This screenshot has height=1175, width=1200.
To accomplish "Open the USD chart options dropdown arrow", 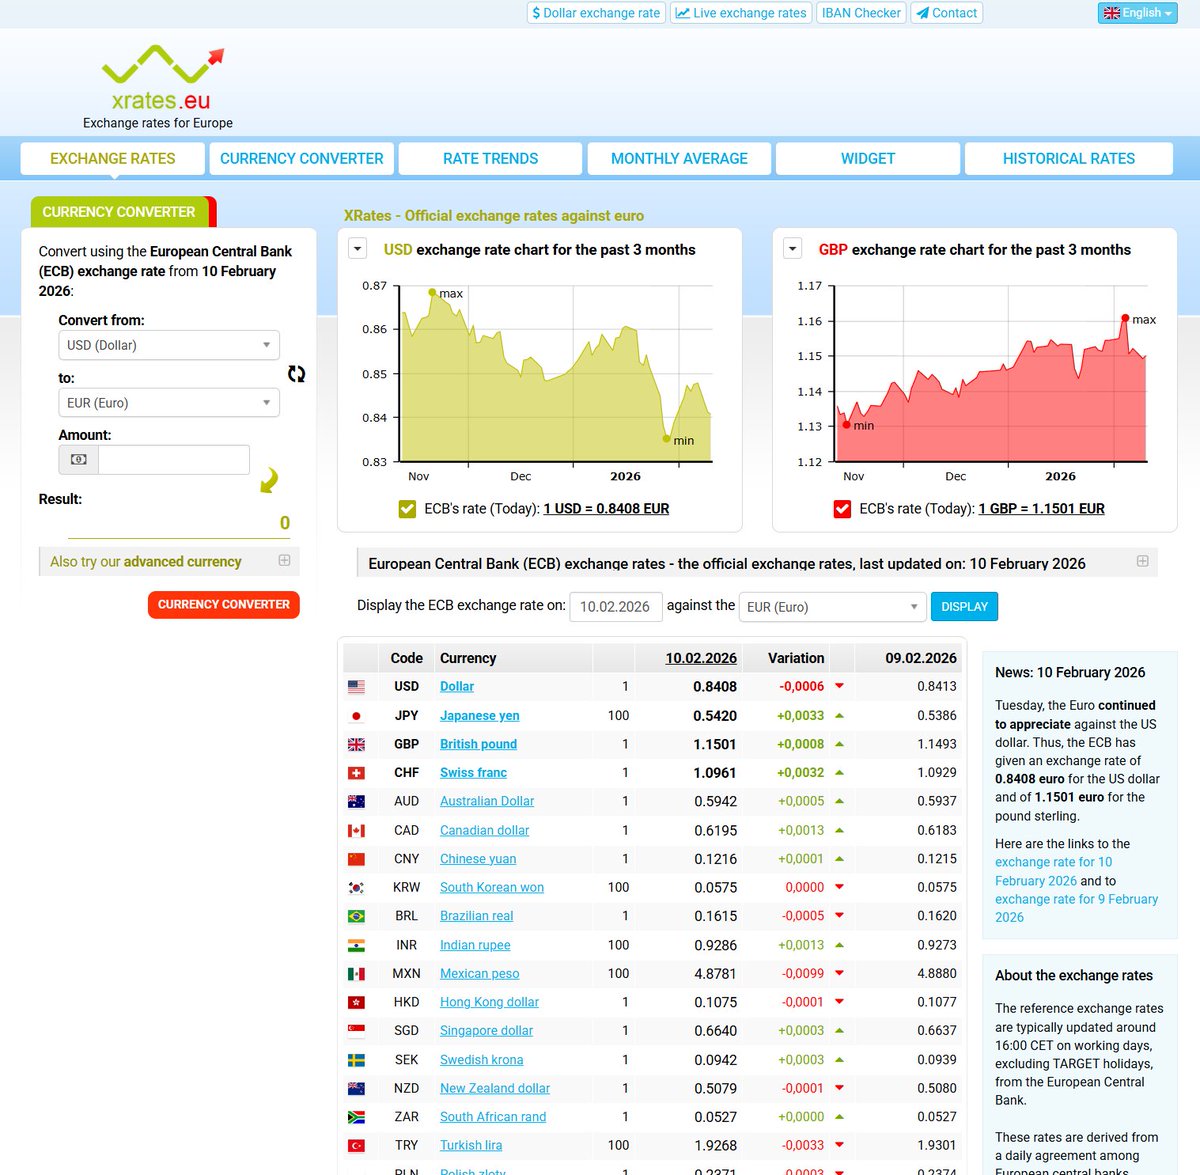I will [x=357, y=248].
